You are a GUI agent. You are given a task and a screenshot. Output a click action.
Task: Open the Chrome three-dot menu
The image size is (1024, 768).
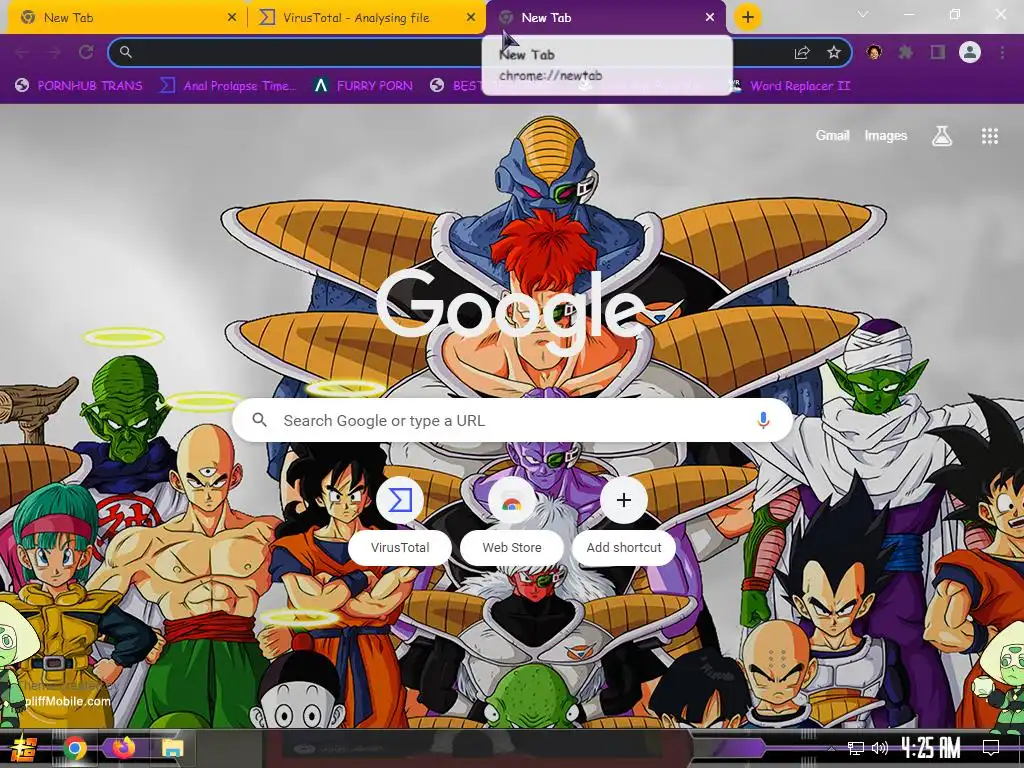[x=1002, y=52]
